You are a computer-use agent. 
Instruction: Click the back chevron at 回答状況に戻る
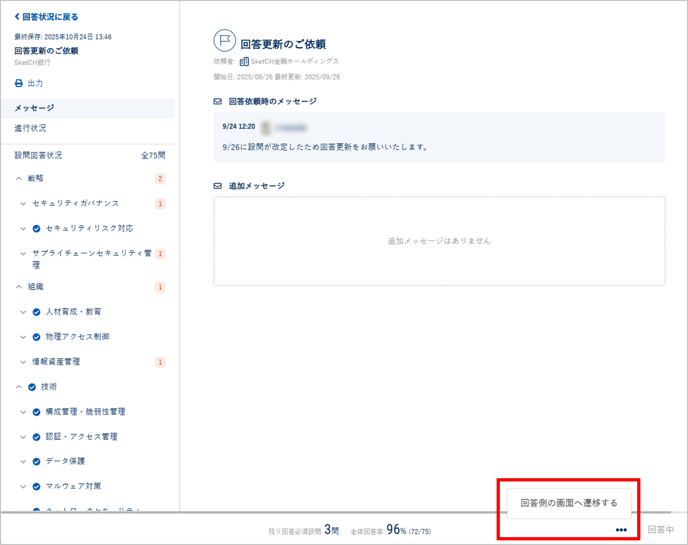click(x=17, y=17)
